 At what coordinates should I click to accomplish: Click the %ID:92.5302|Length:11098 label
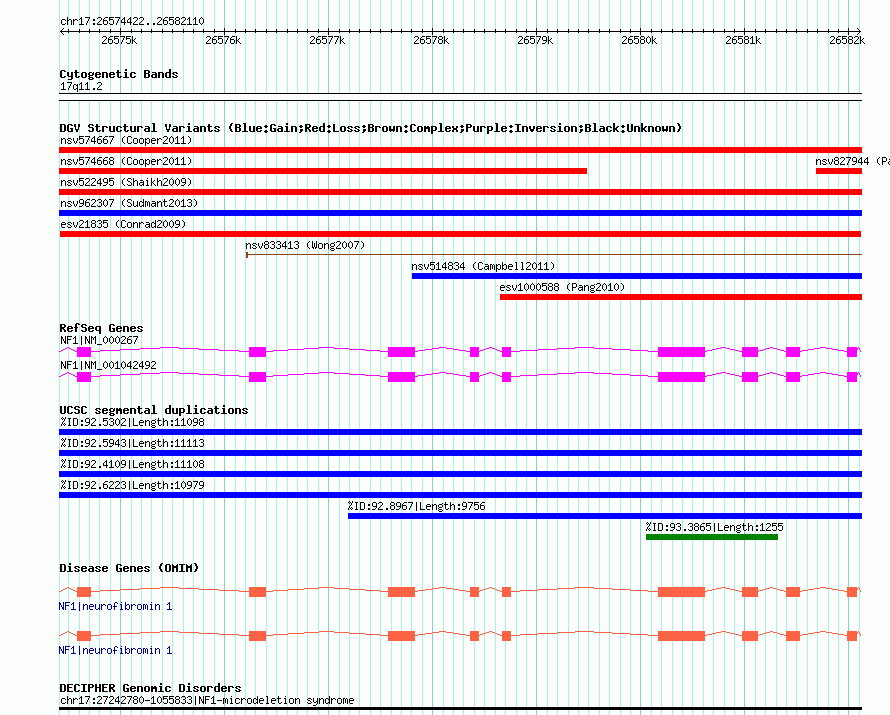(132, 422)
